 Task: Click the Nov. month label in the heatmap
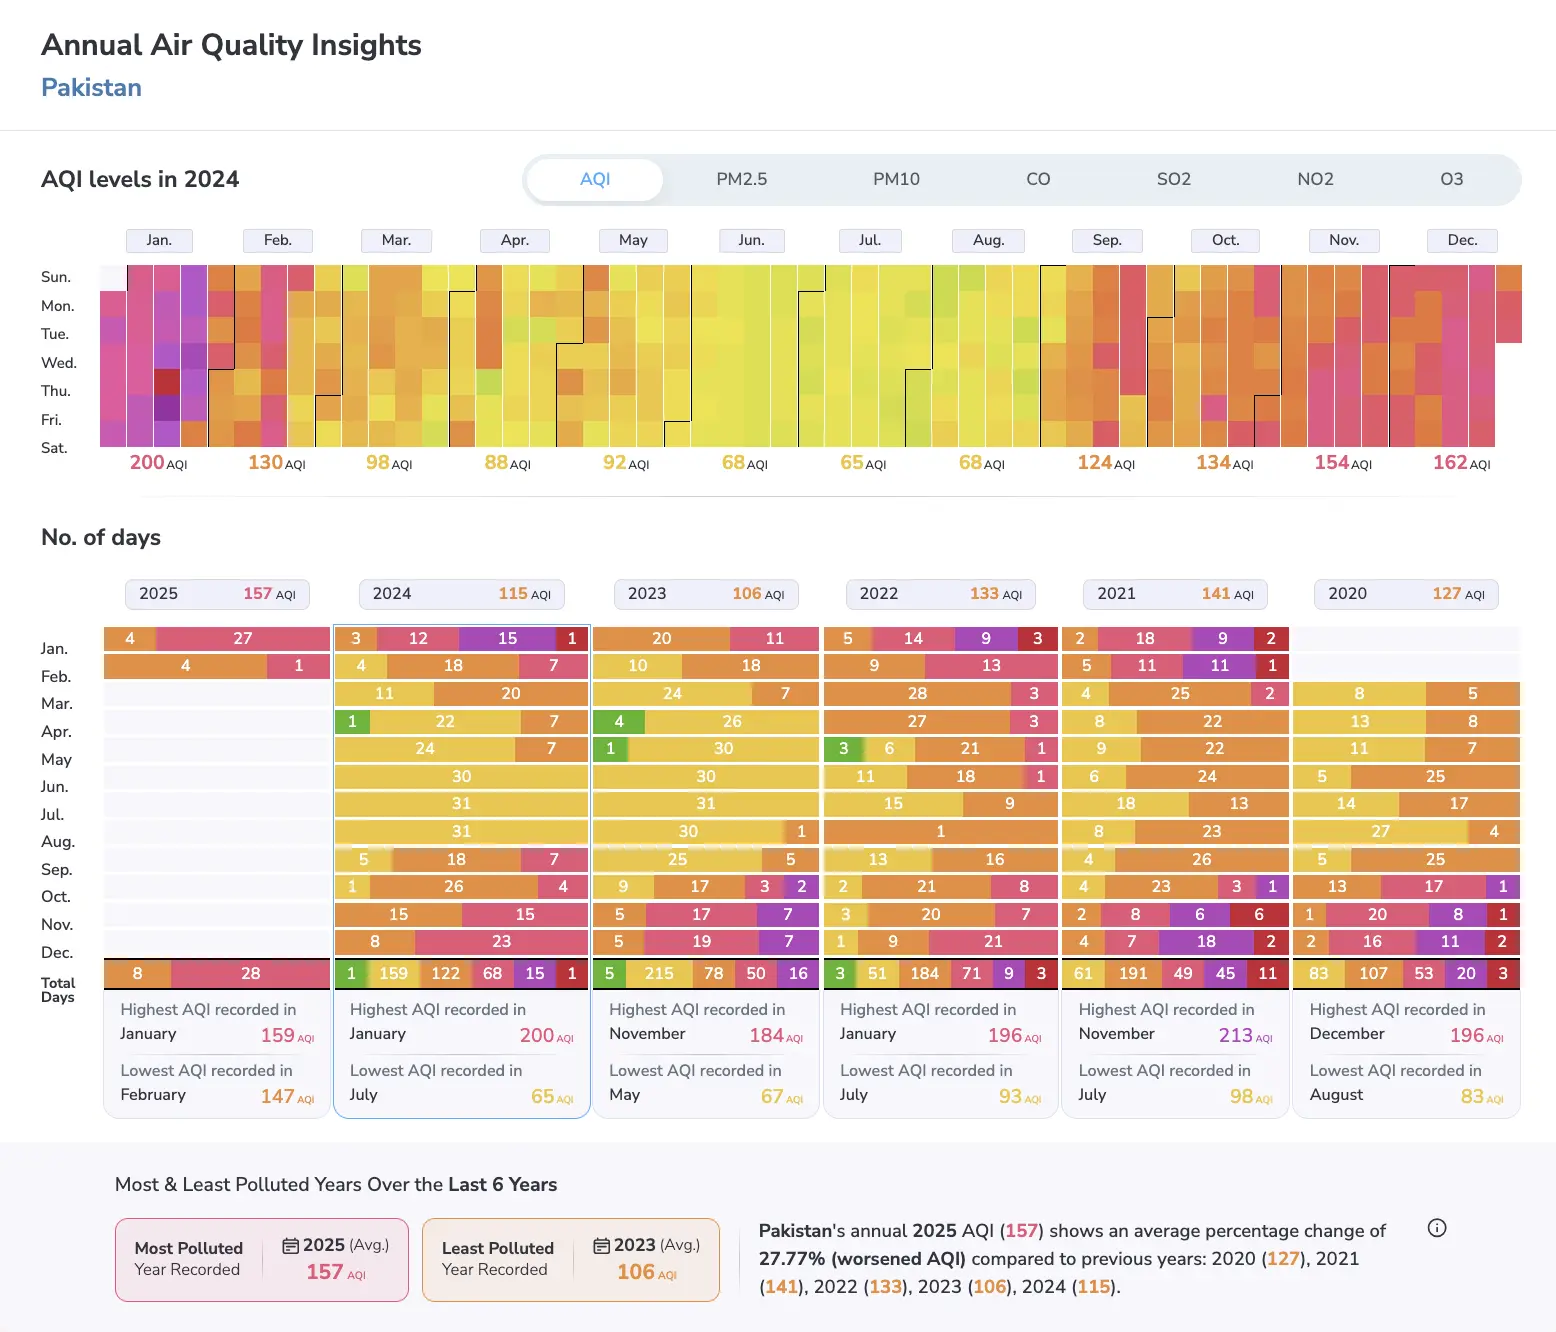click(x=1344, y=240)
